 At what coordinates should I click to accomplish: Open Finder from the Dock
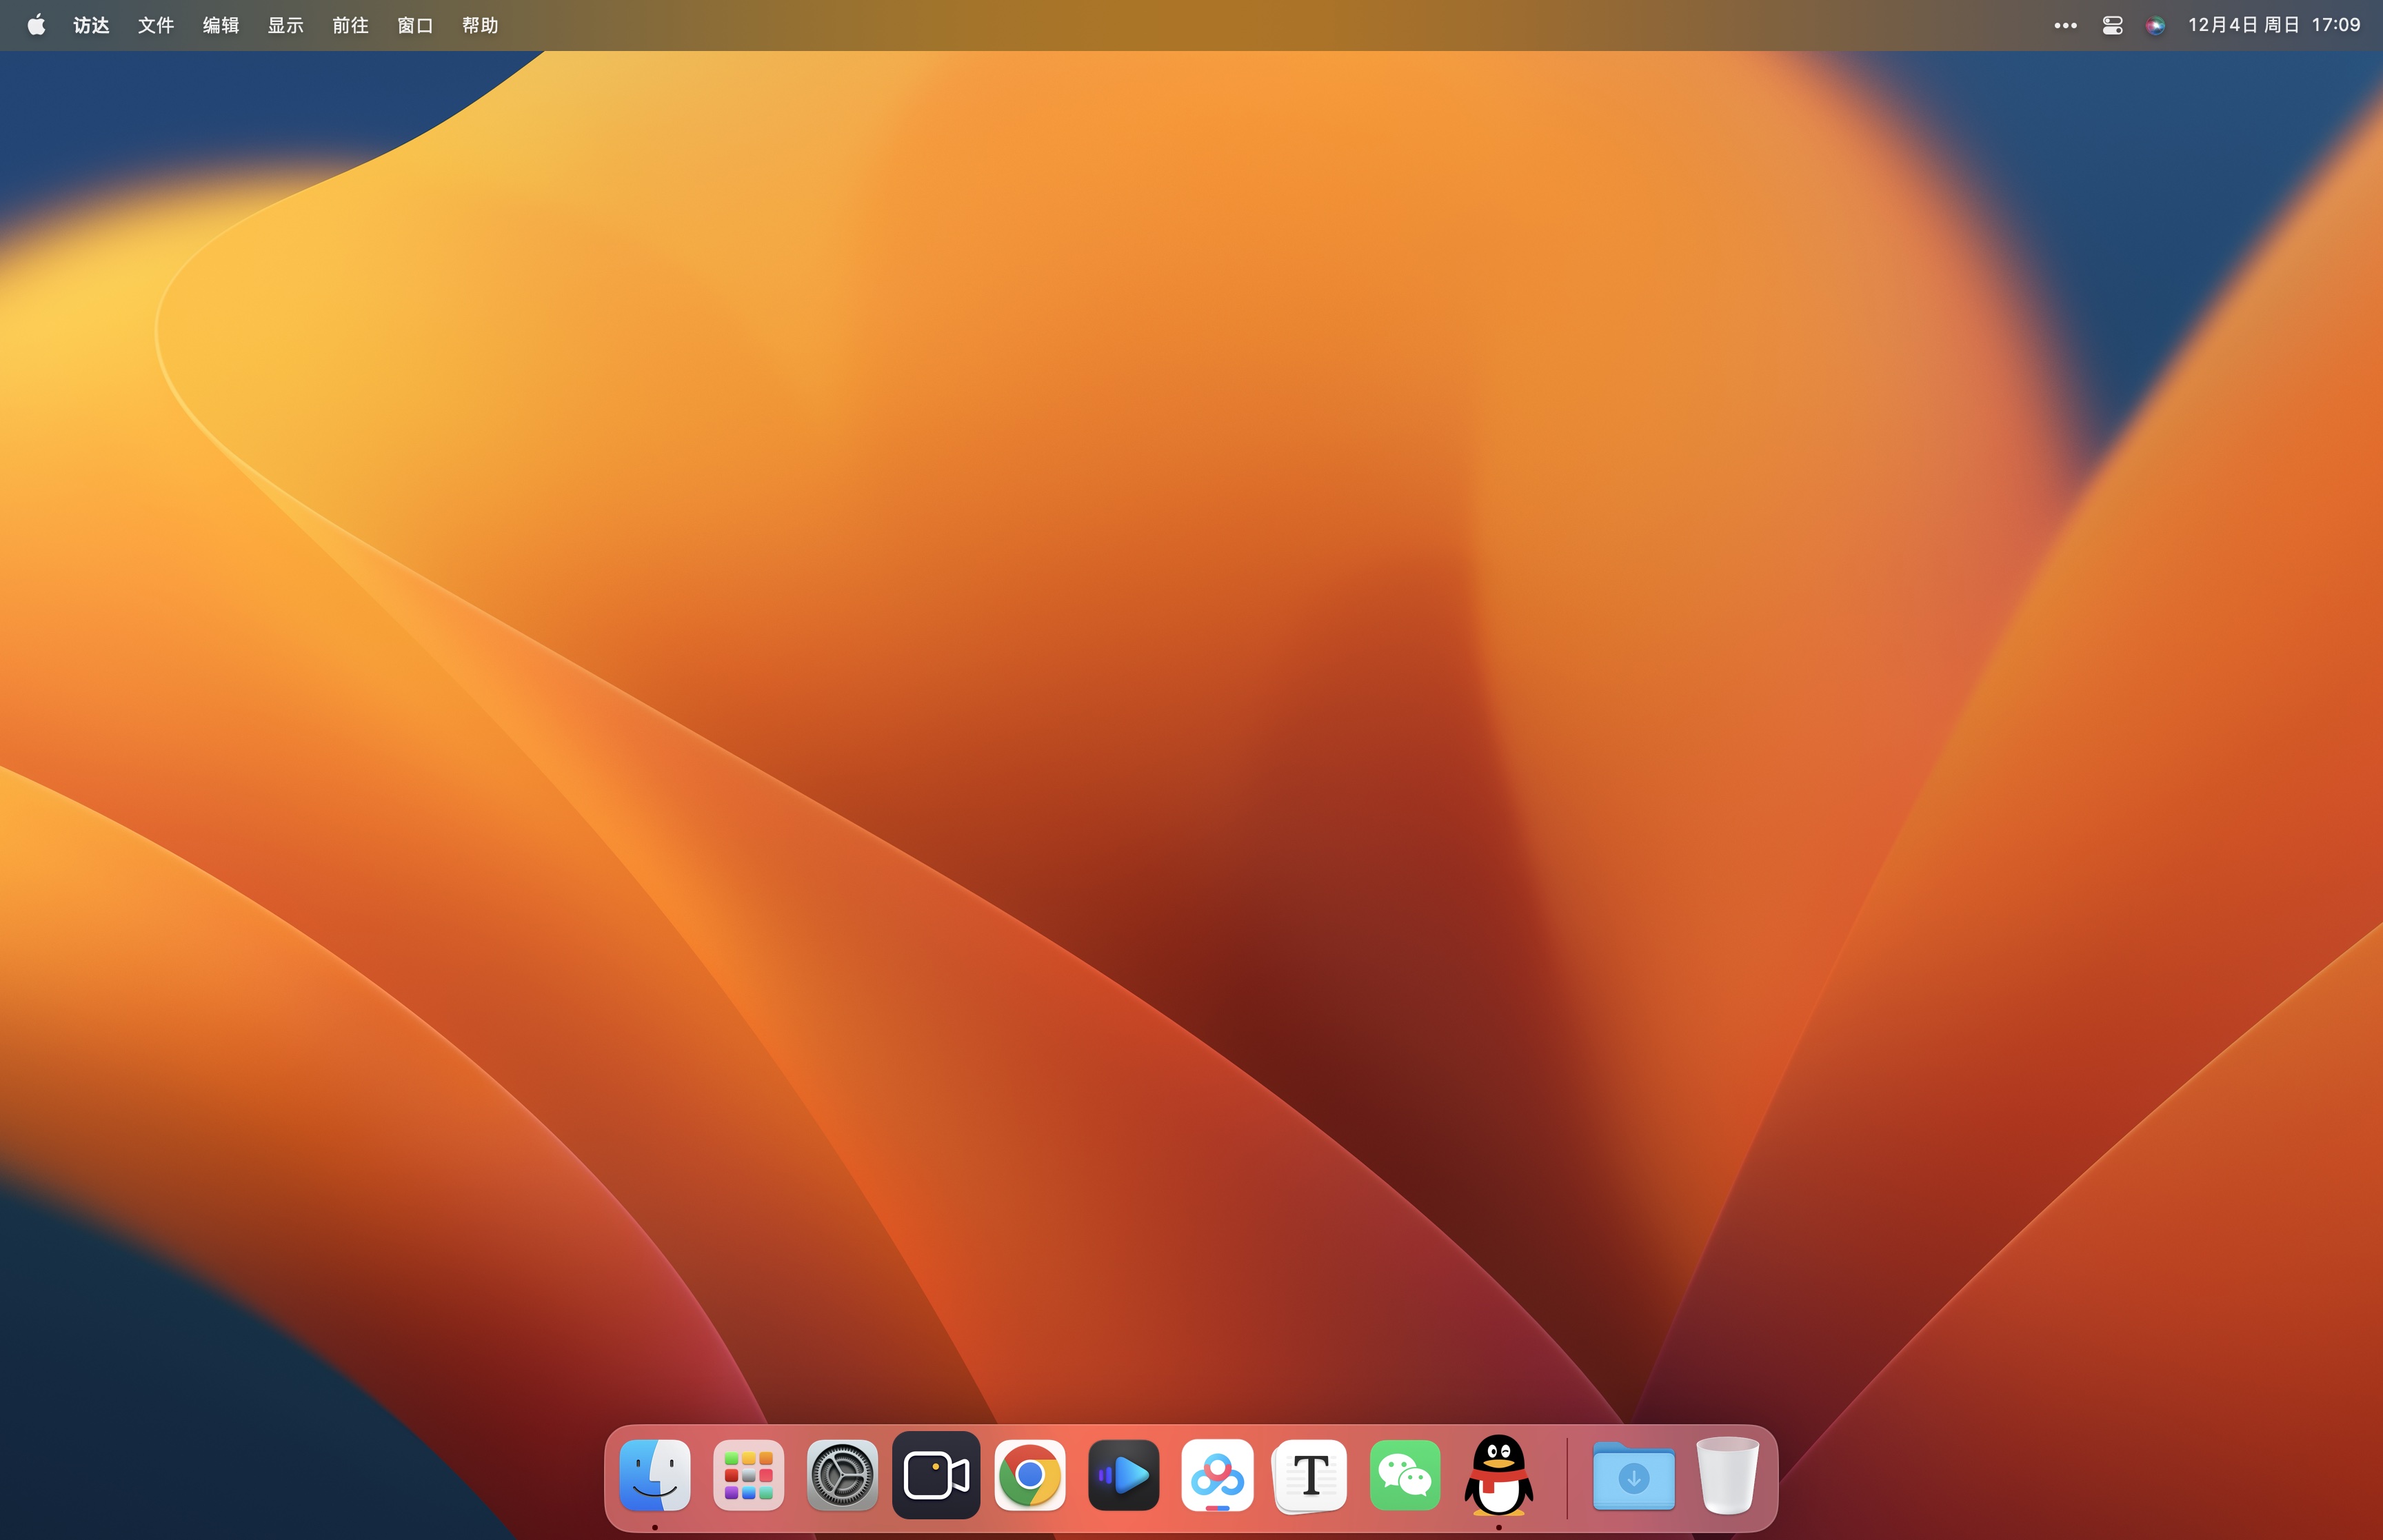tap(655, 1475)
